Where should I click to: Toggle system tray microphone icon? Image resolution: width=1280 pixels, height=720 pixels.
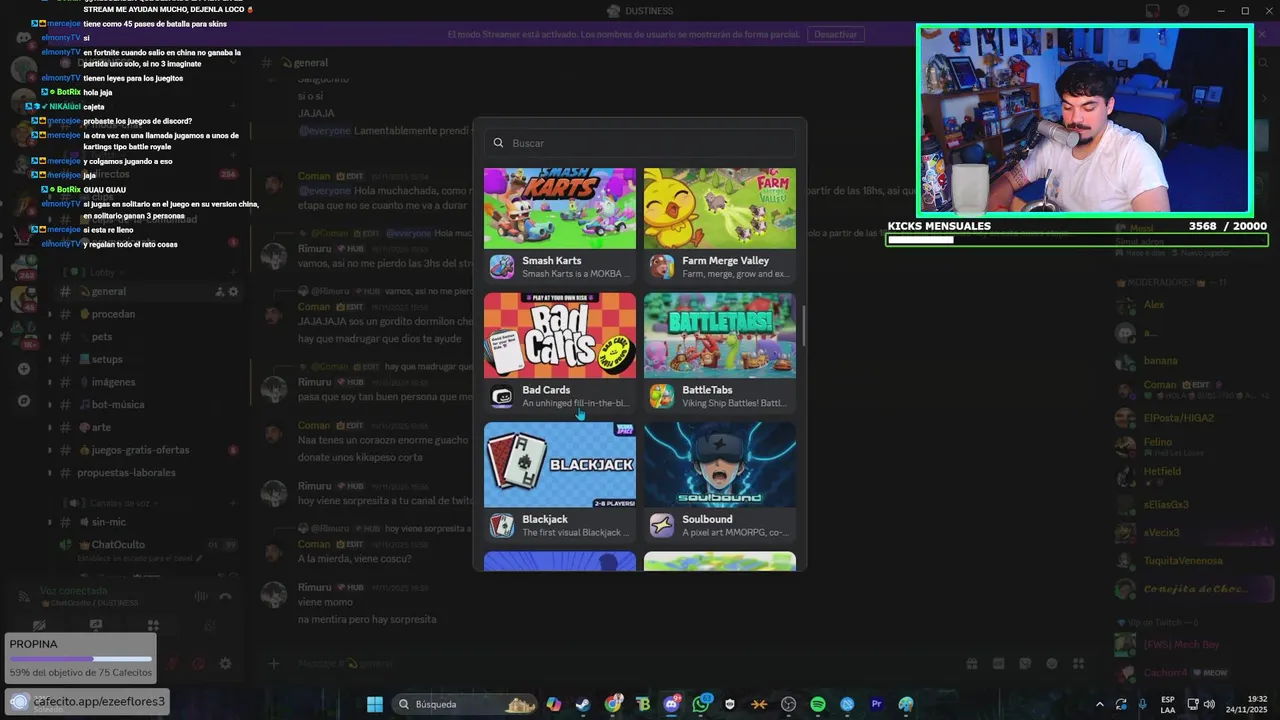pos(1142,704)
